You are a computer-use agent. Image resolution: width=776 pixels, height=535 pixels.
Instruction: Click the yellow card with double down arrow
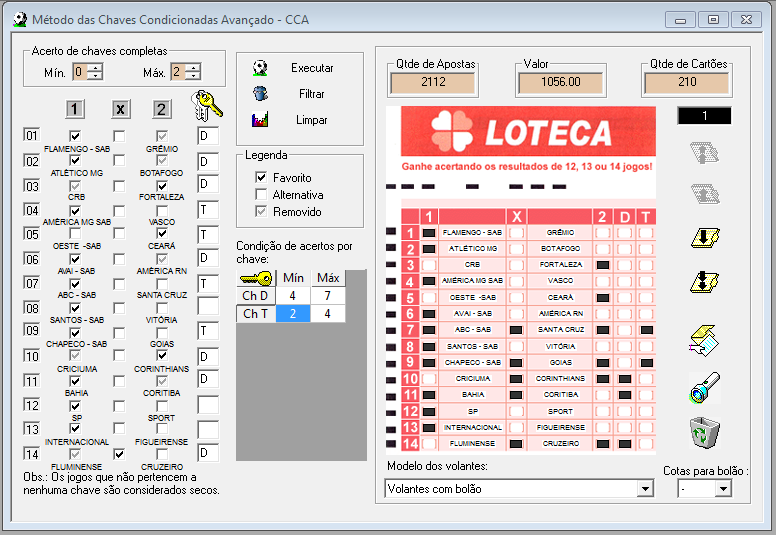point(705,282)
